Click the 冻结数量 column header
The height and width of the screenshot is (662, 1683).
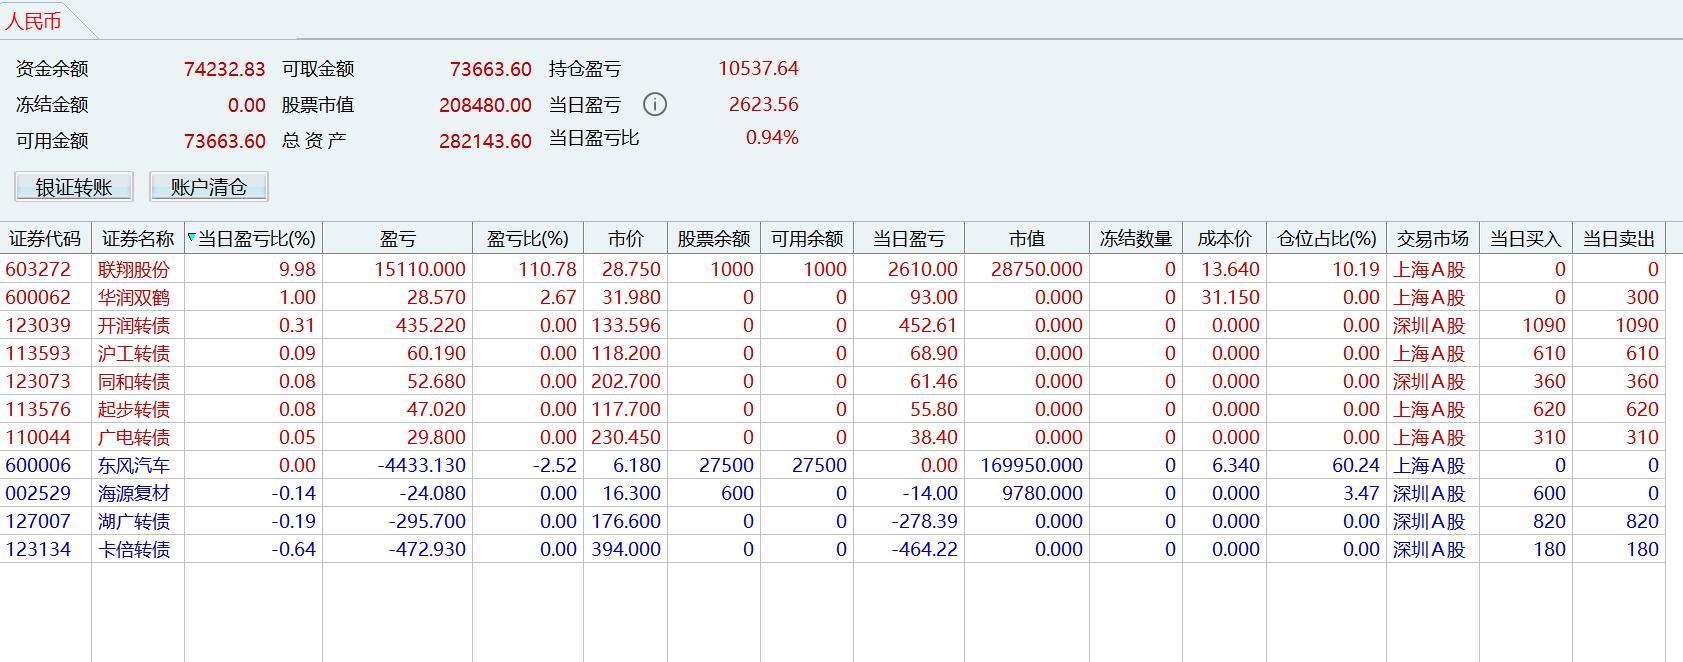tap(1136, 238)
